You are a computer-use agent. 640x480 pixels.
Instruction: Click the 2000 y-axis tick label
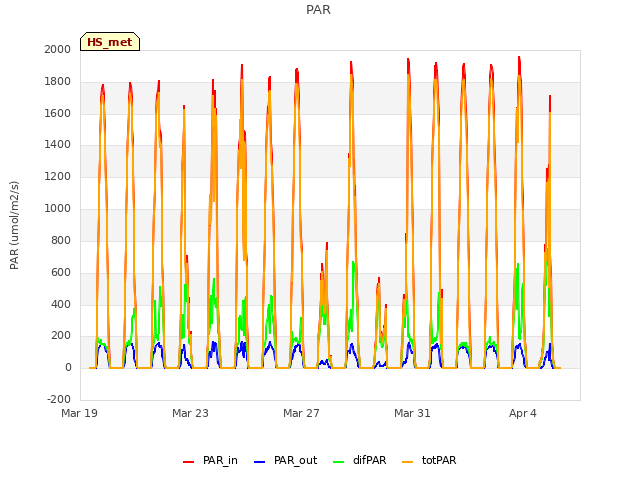58,49
